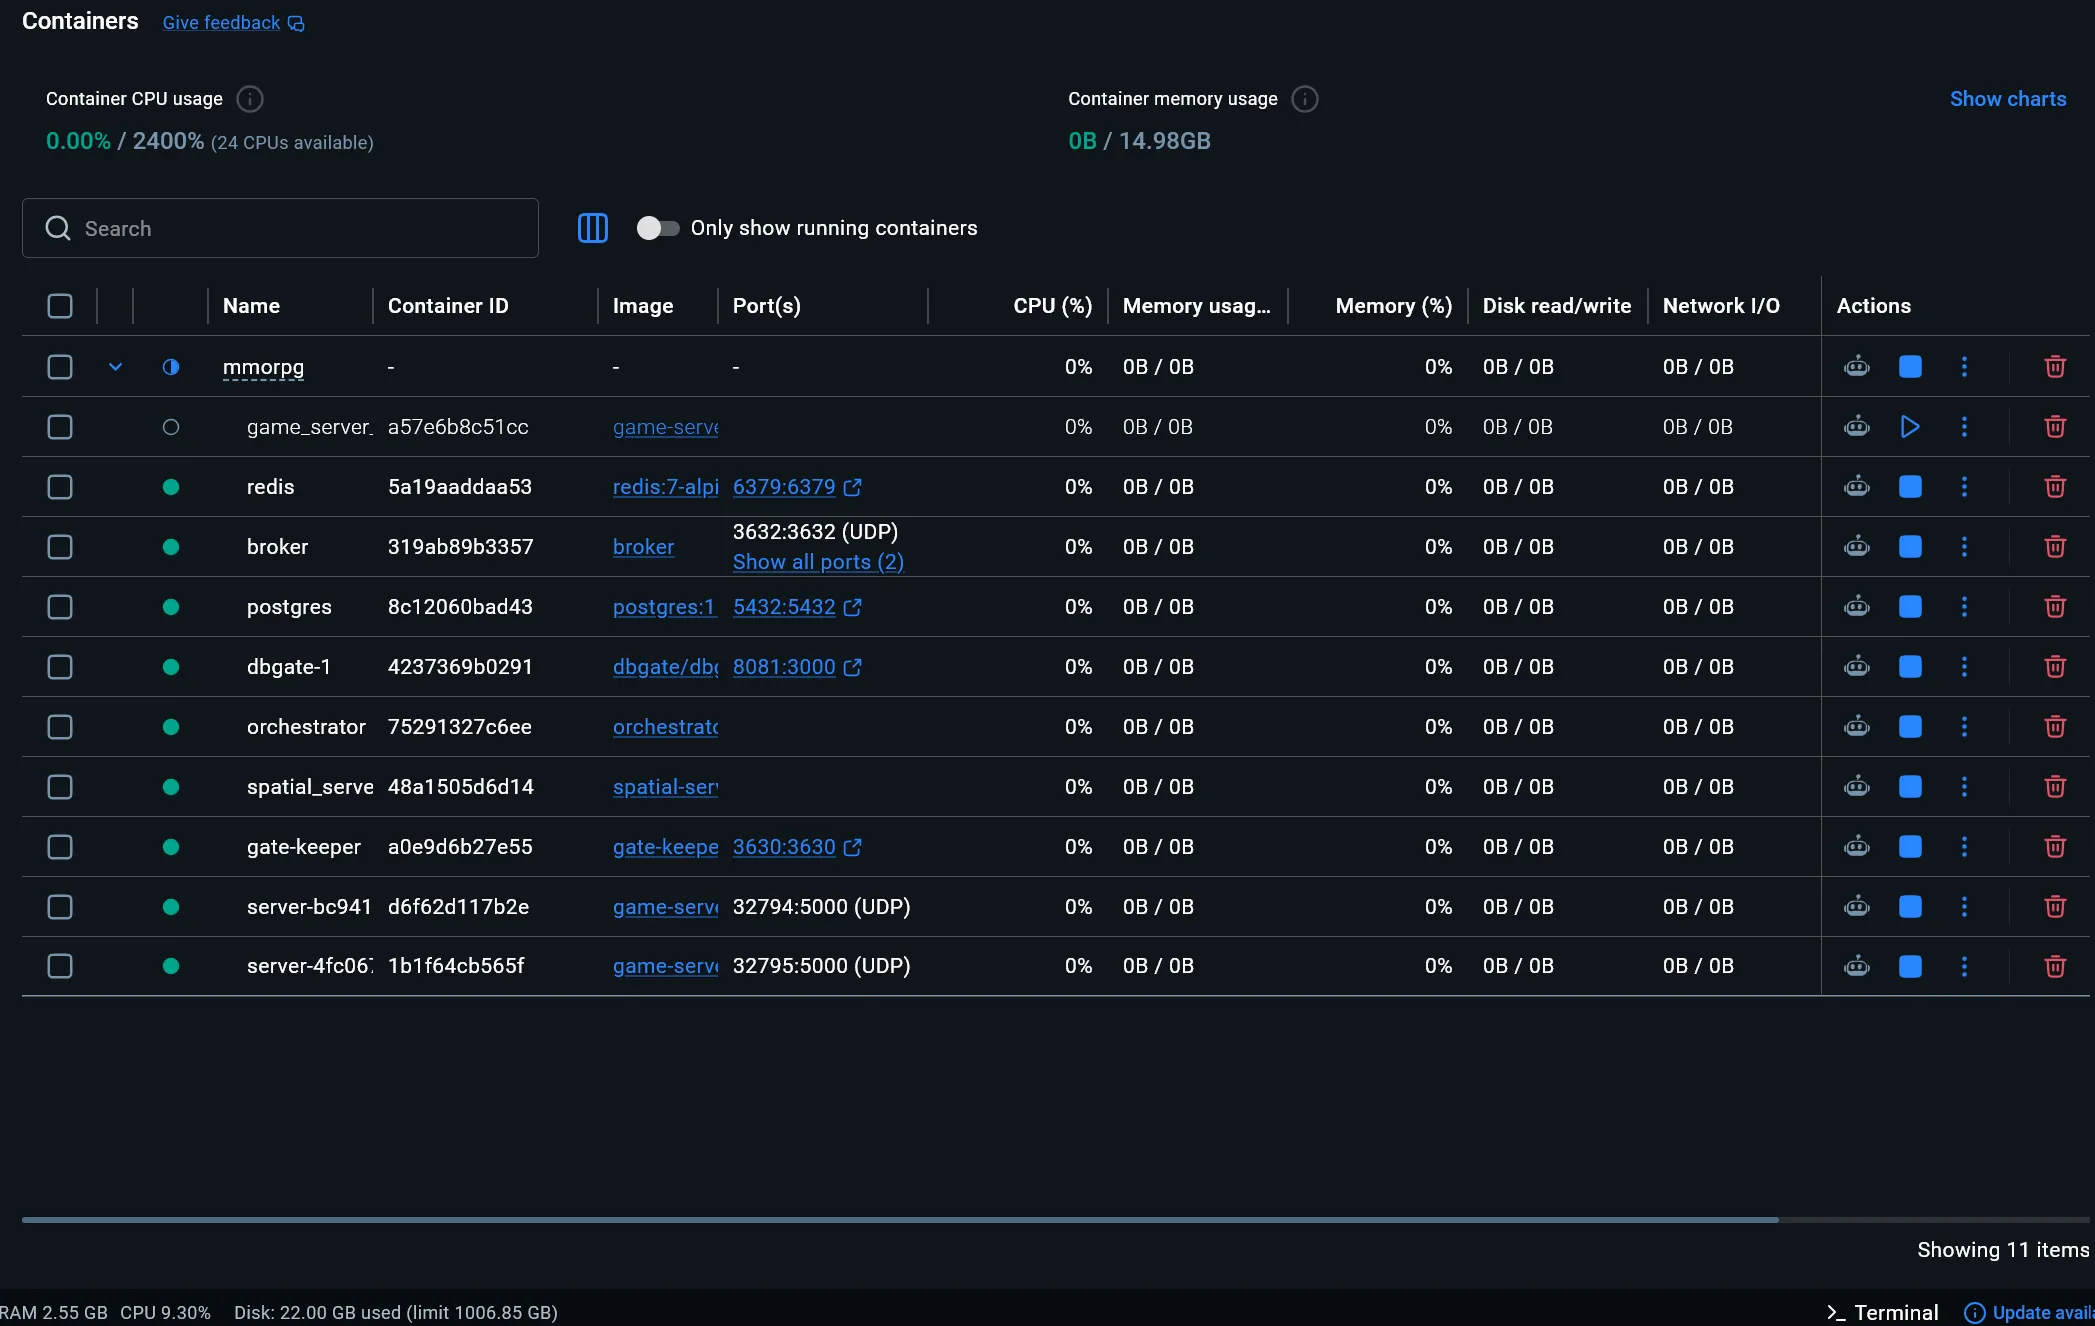The image size is (2095, 1326).
Task: Delete the mmorpg stack
Action: 2055,367
